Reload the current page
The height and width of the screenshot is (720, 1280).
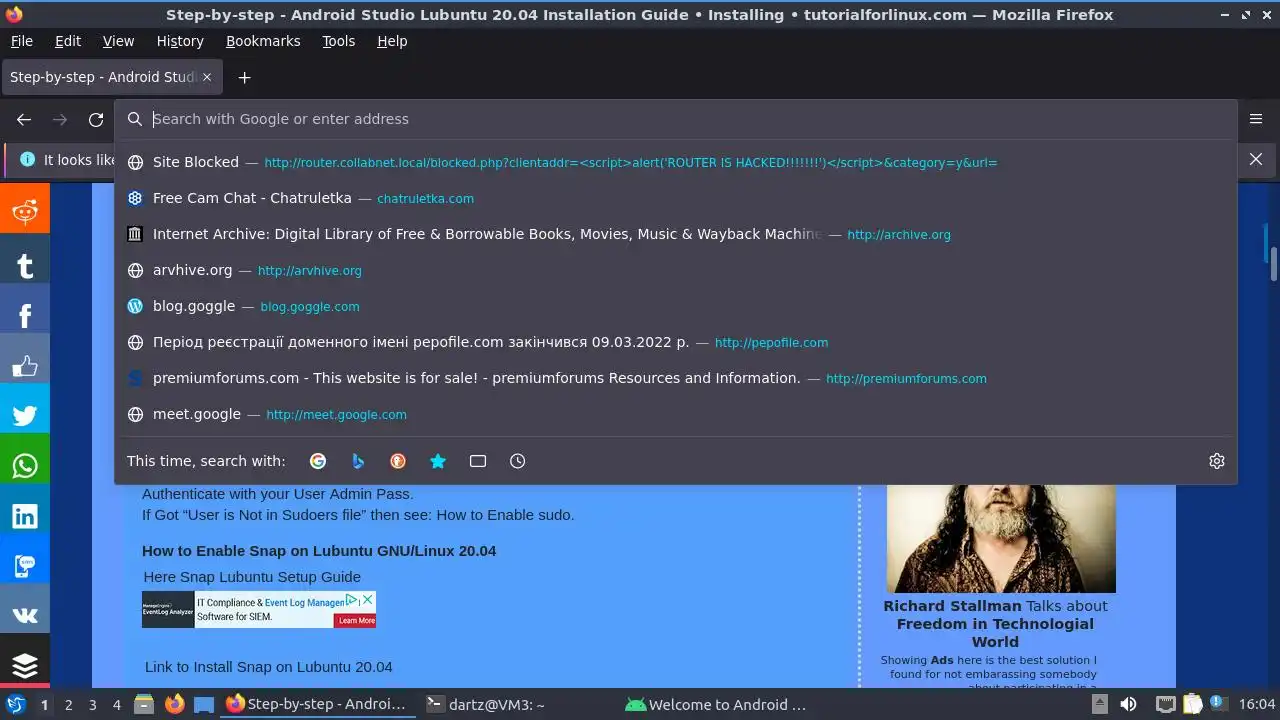coord(96,119)
